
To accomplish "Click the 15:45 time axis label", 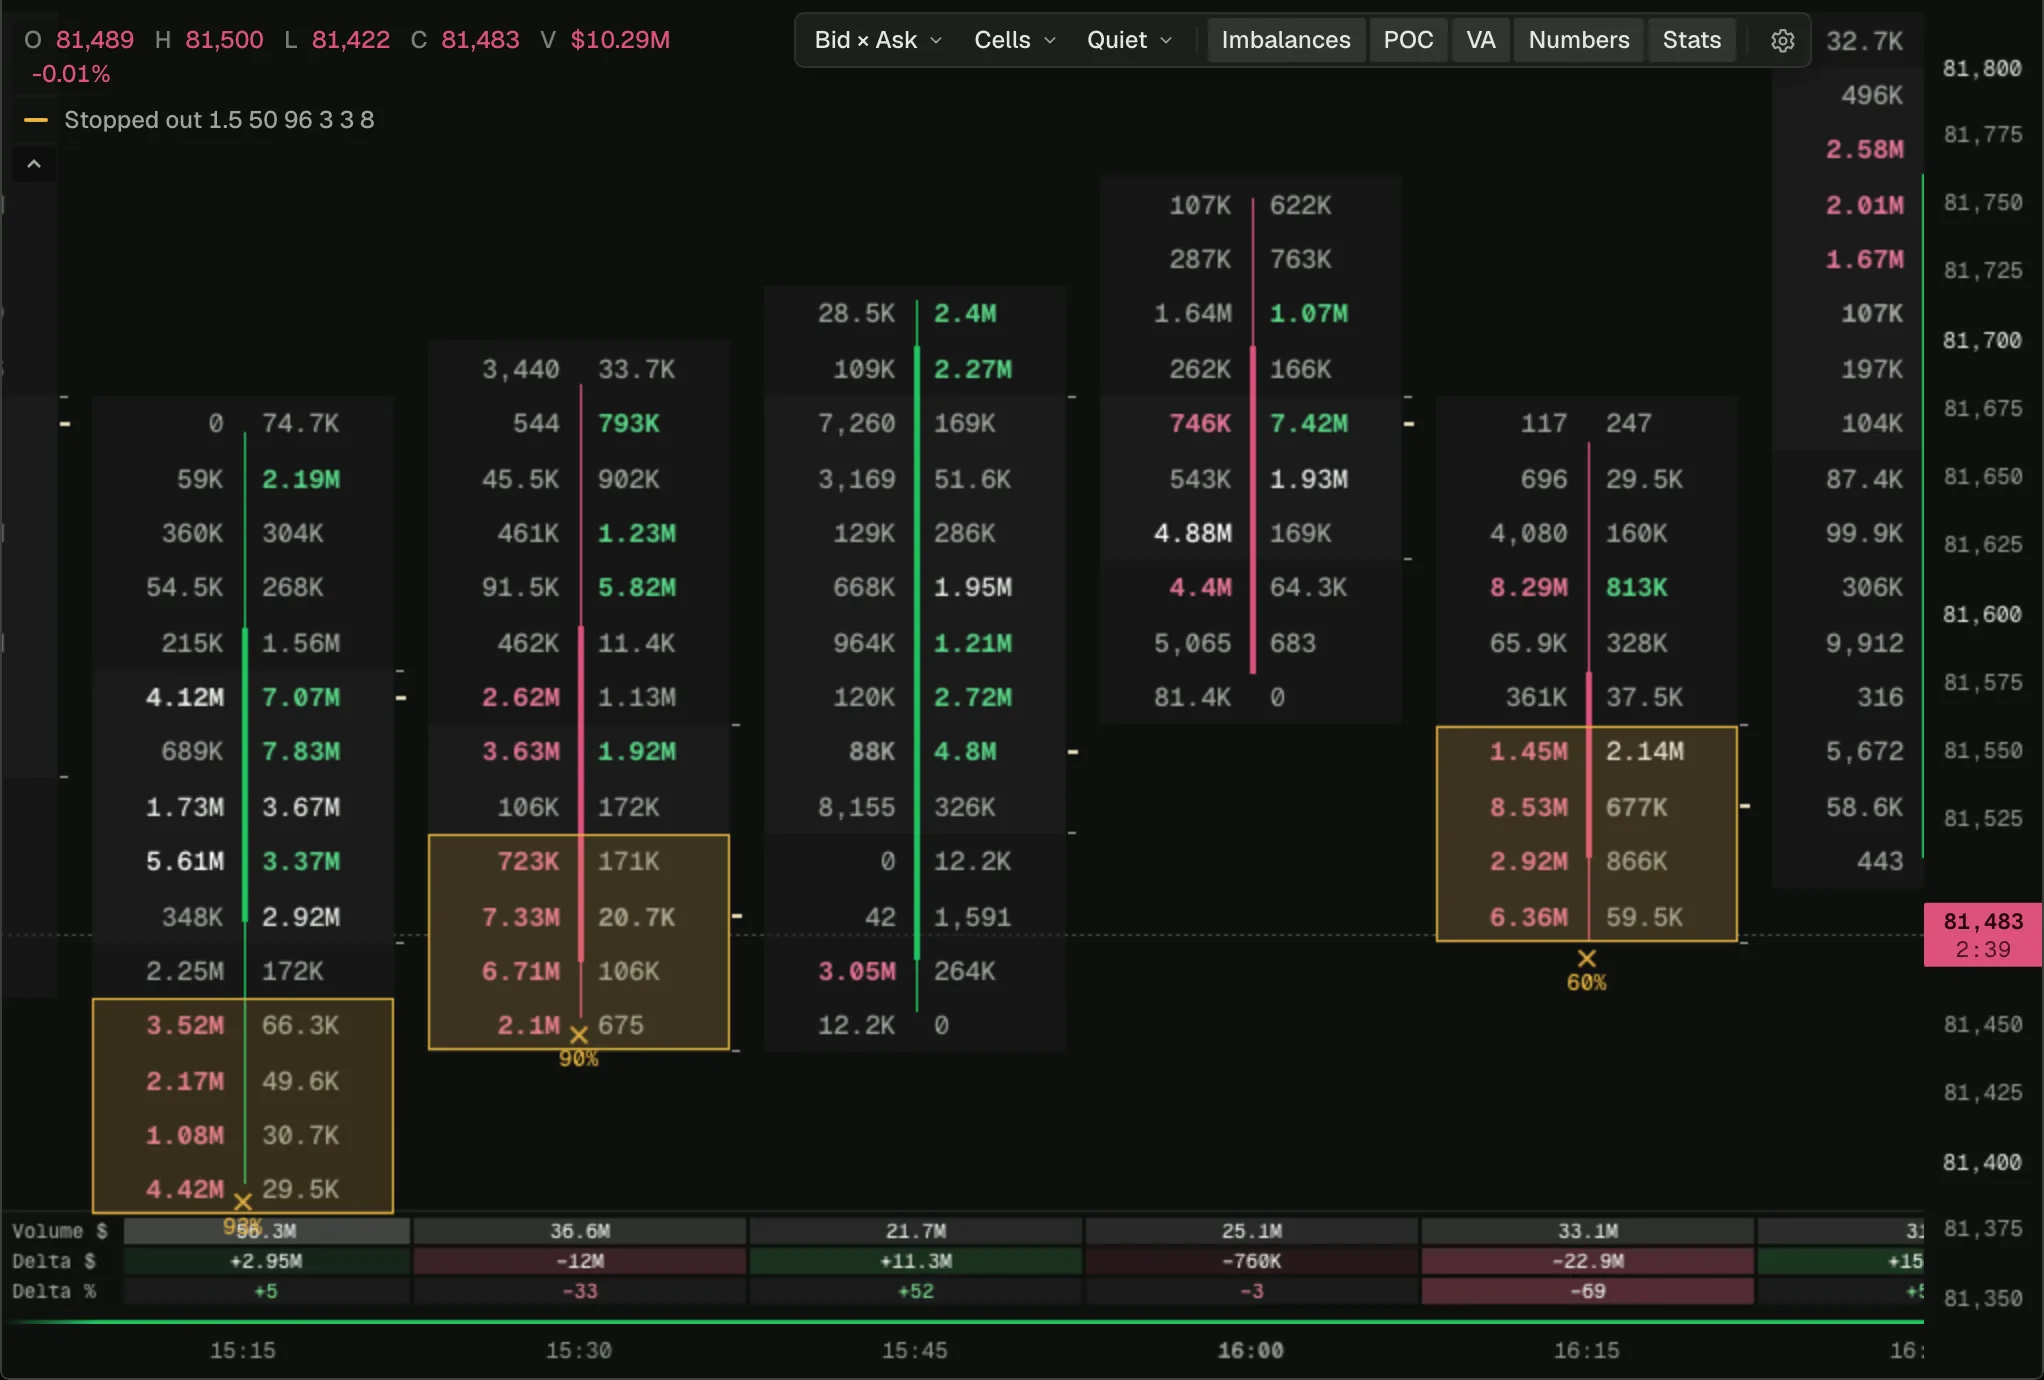I will pos(914,1351).
